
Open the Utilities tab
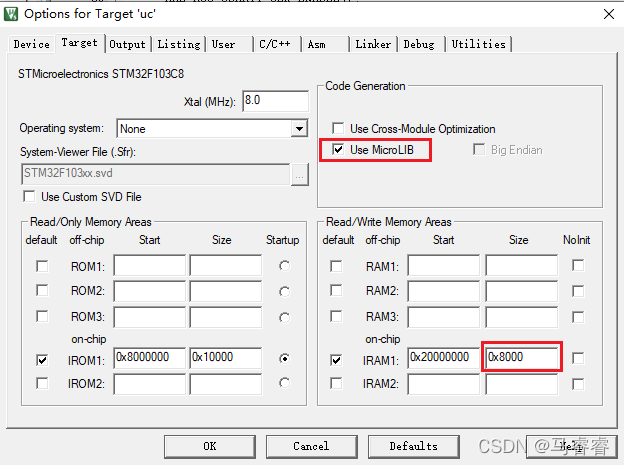click(x=479, y=44)
